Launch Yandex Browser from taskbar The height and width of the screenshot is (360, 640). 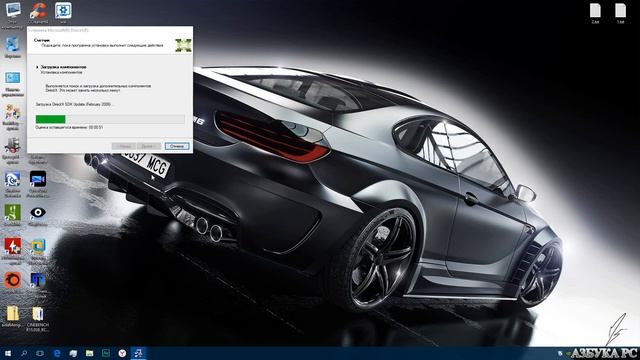click(122, 353)
